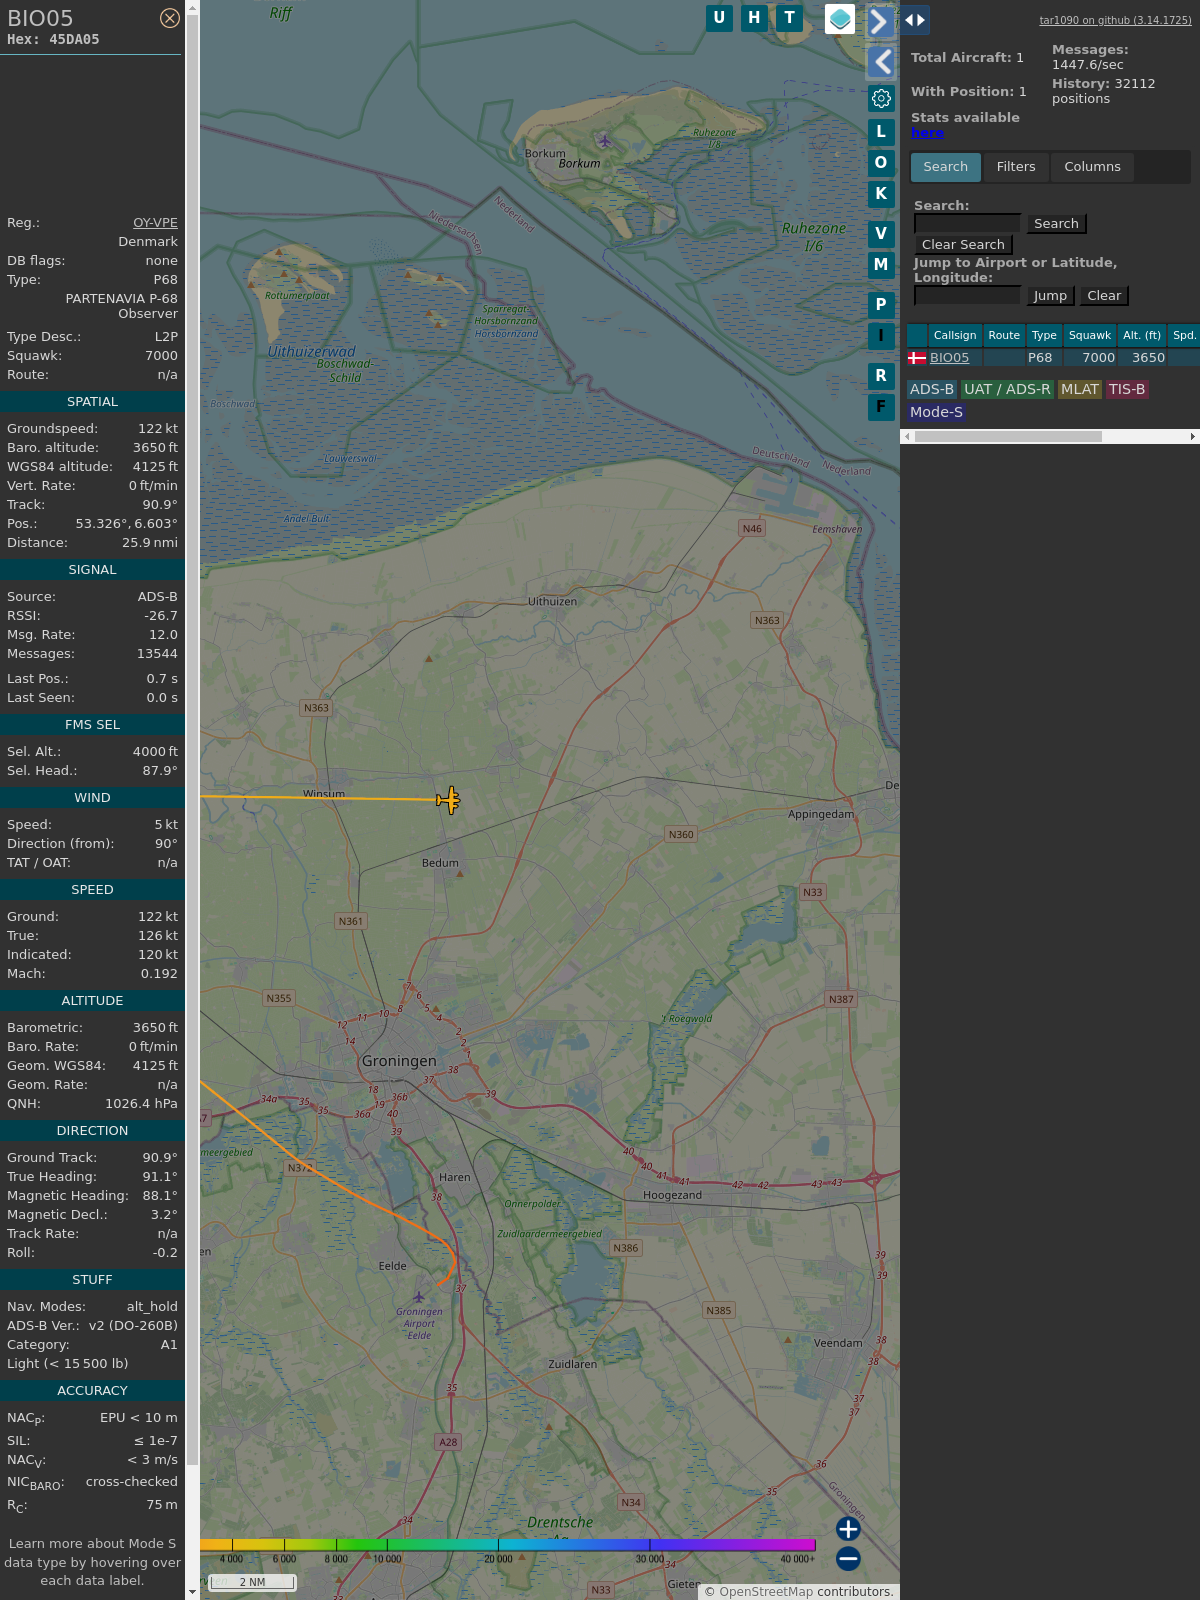Sort the table by Callsign column
This screenshot has width=1200, height=1600.
[x=955, y=335]
